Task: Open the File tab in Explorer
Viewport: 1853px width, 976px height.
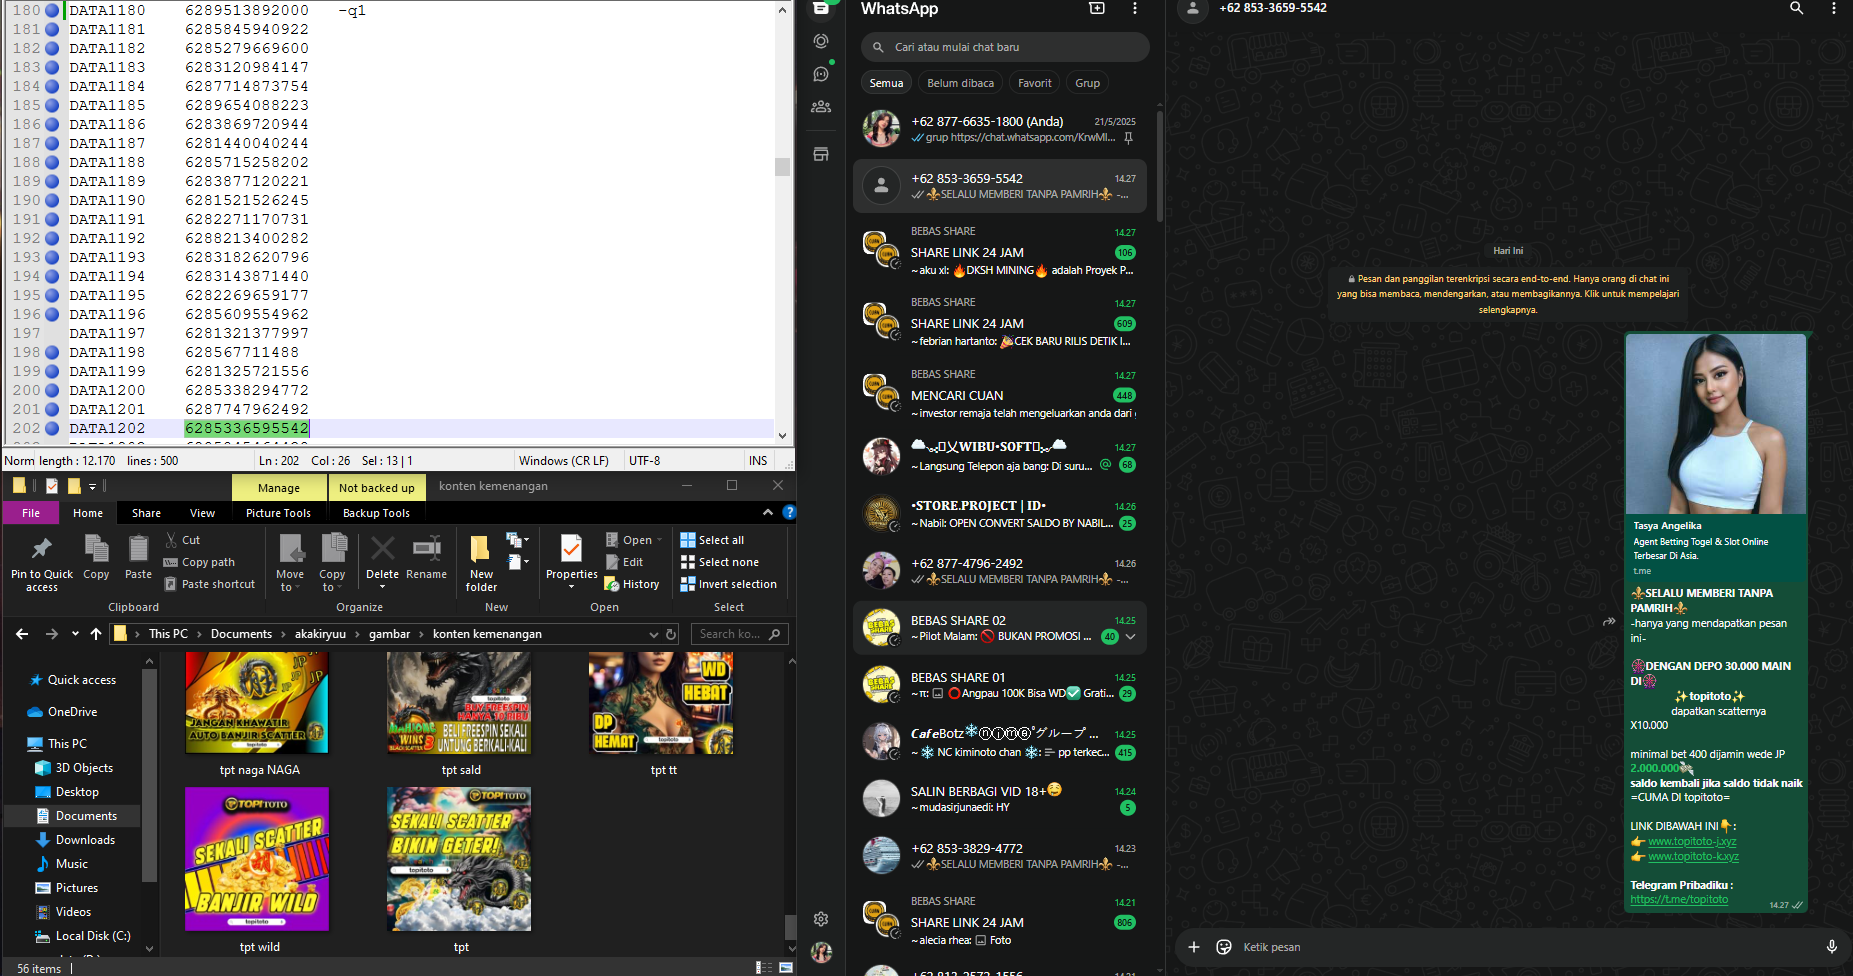Action: tap(31, 513)
